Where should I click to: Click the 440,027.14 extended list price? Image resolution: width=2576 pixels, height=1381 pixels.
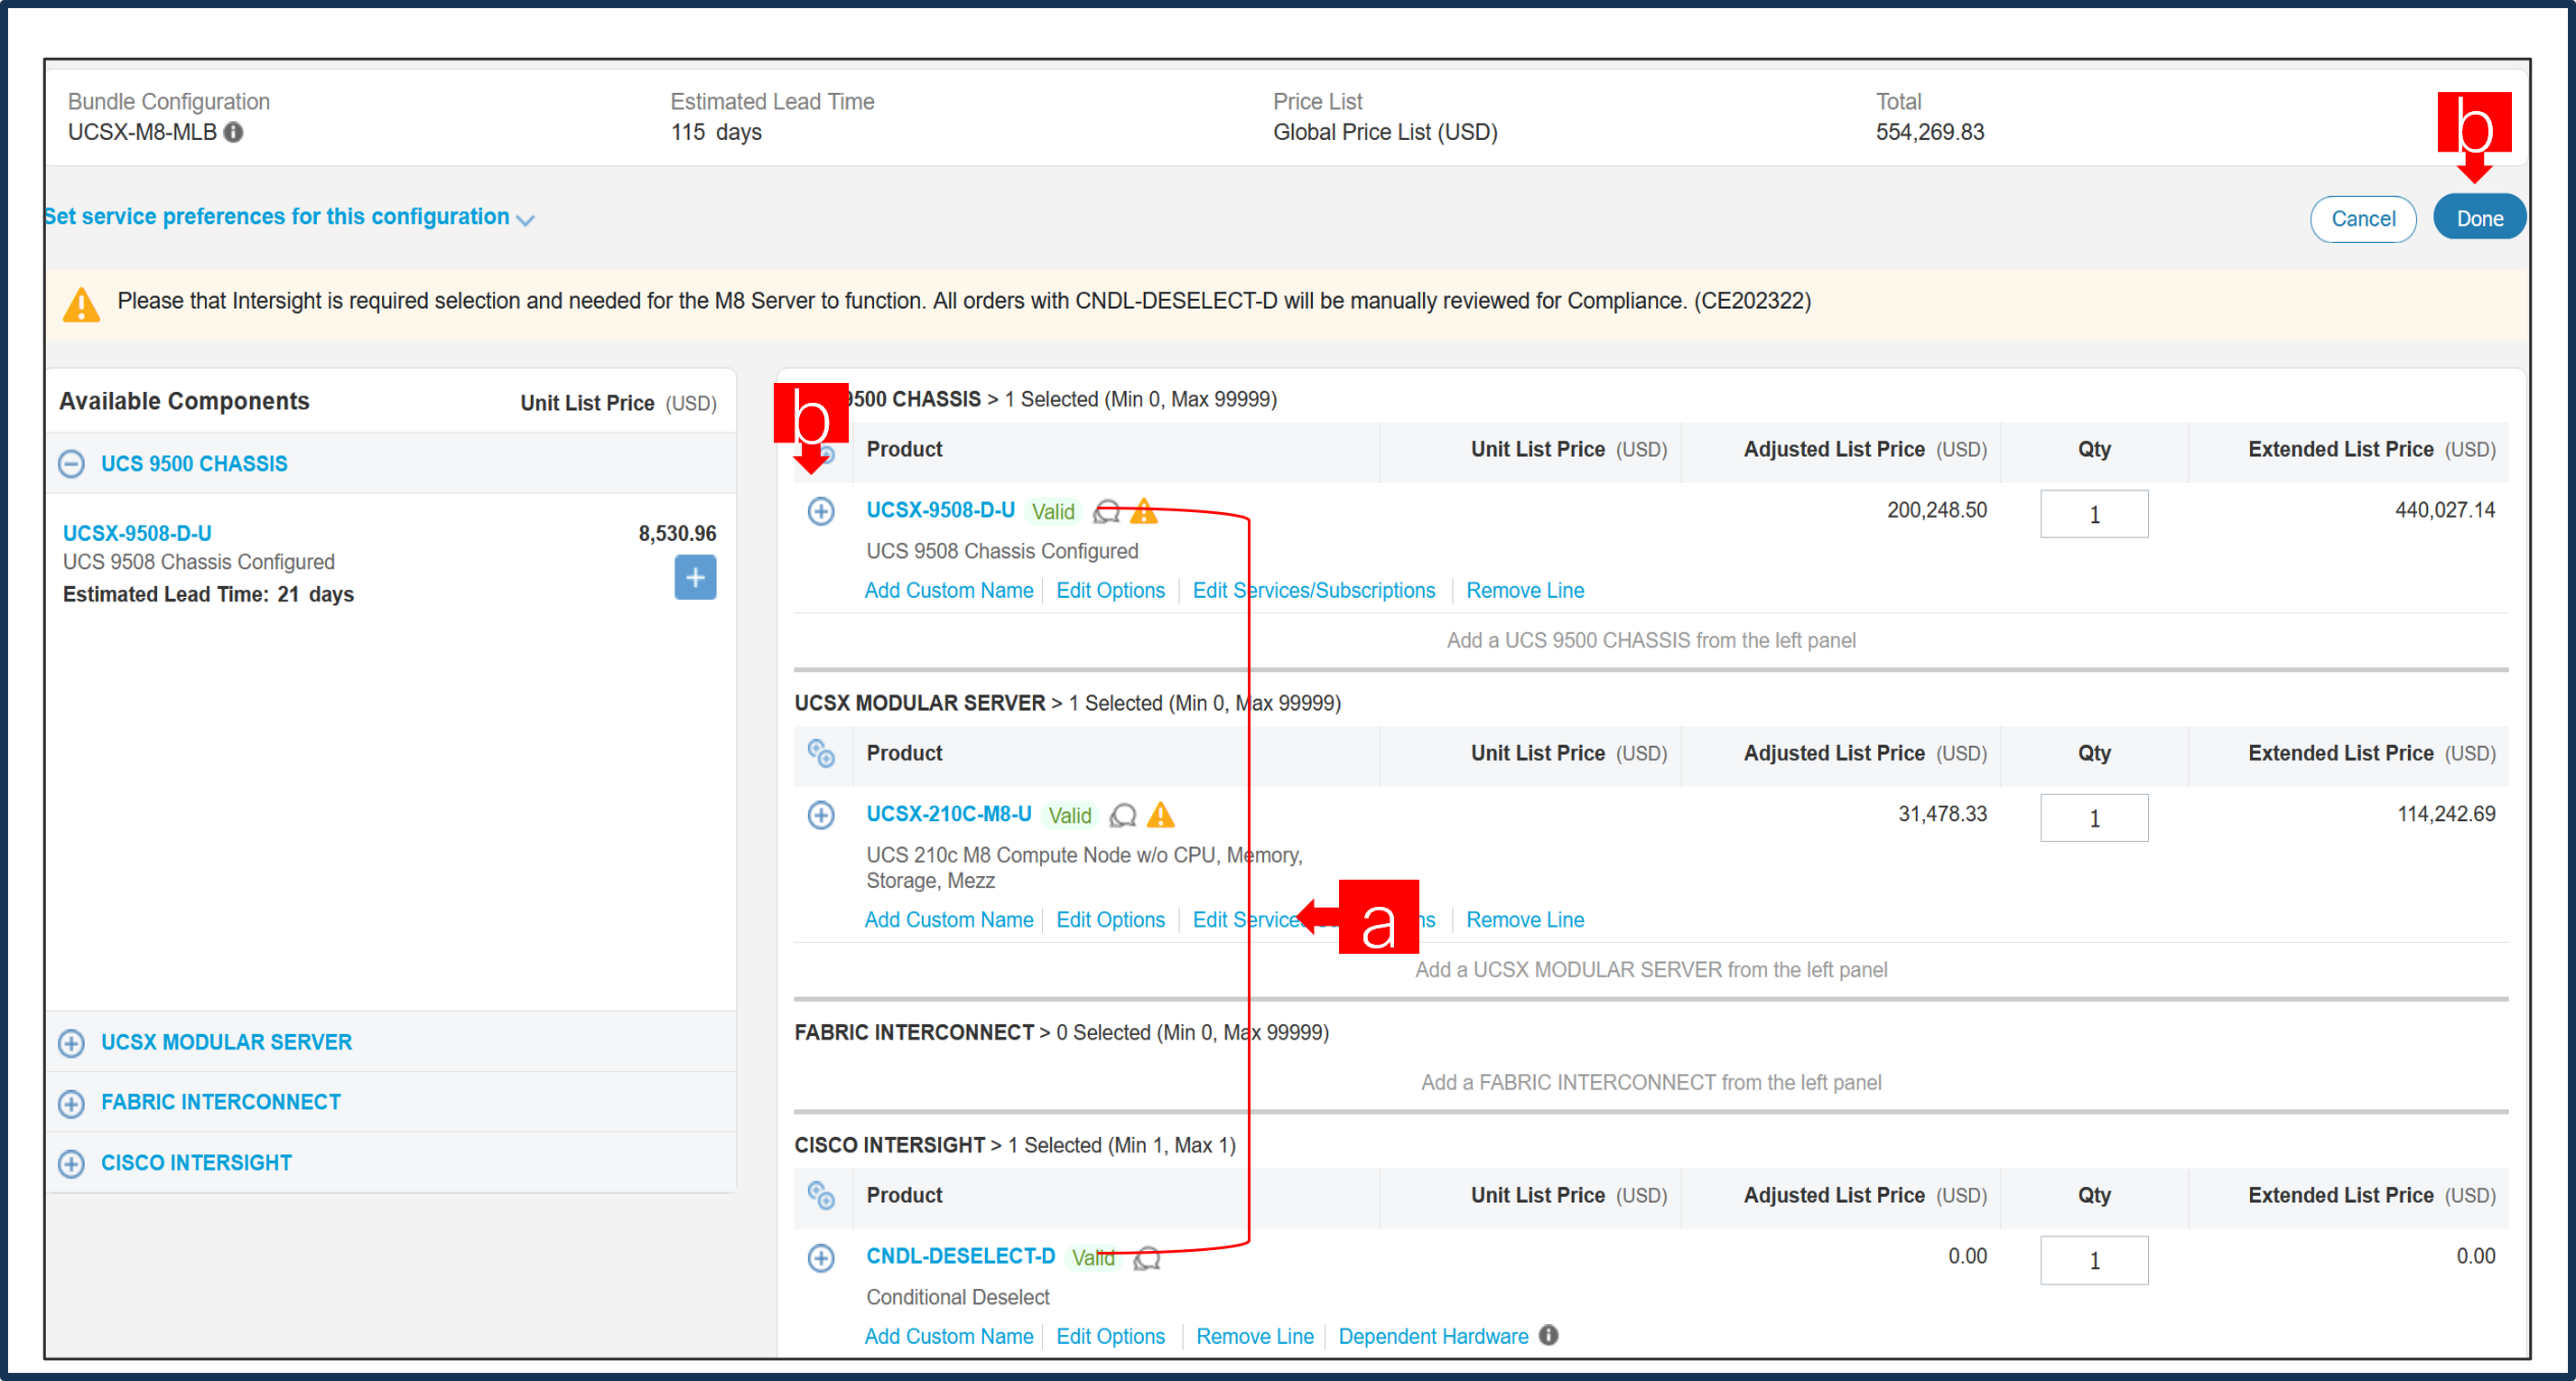click(x=2444, y=510)
